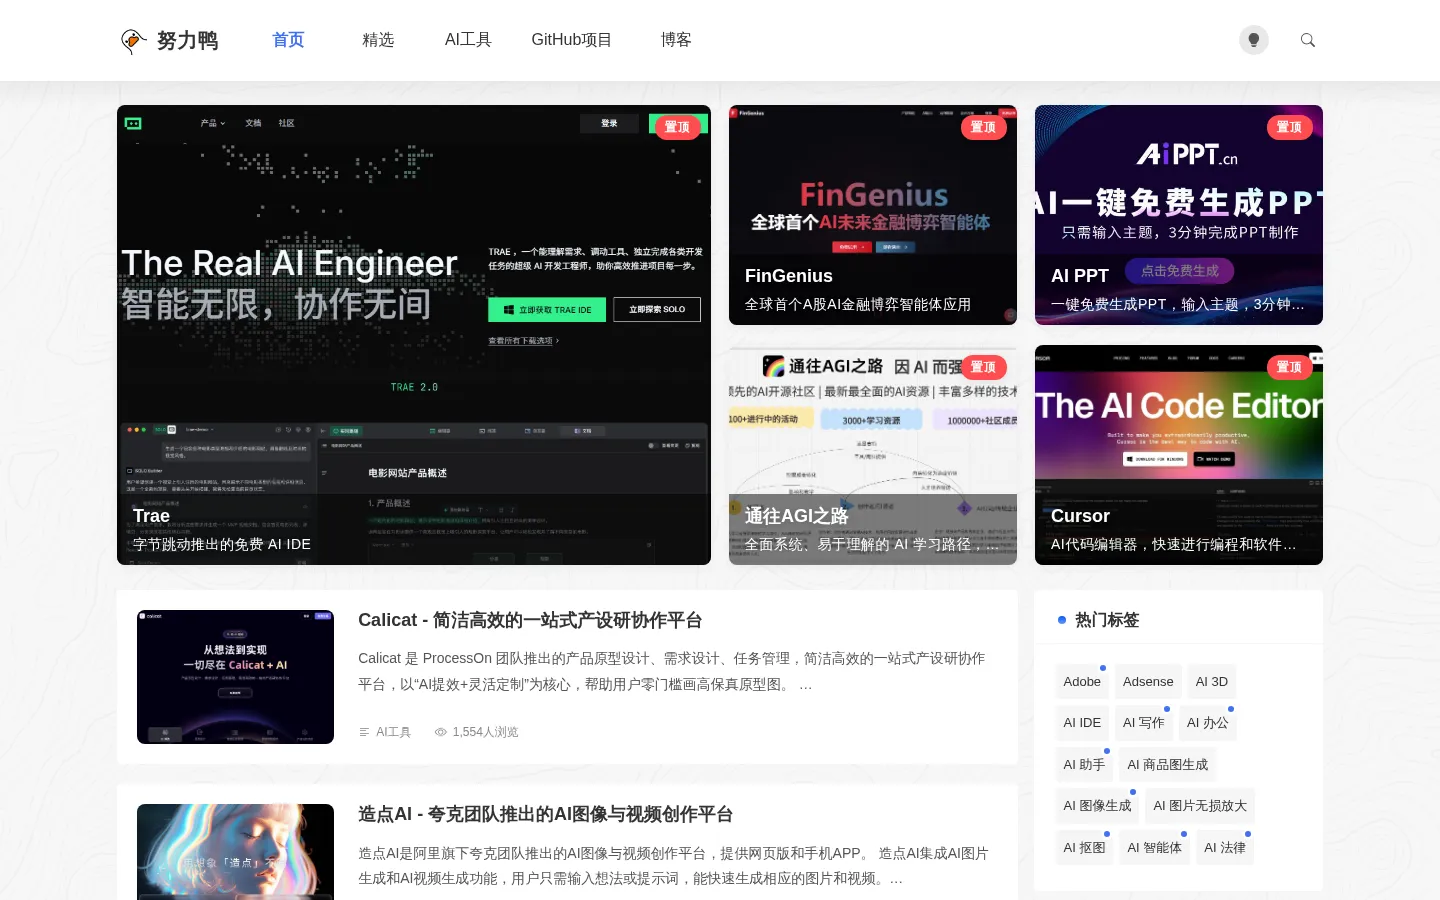Click the 努力鸭 duck logo icon
Screen dimensions: 1440x900
coord(133,40)
